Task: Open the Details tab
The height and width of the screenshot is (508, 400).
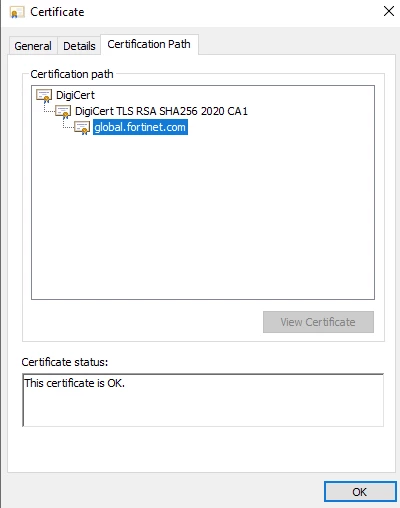Action: click(79, 46)
